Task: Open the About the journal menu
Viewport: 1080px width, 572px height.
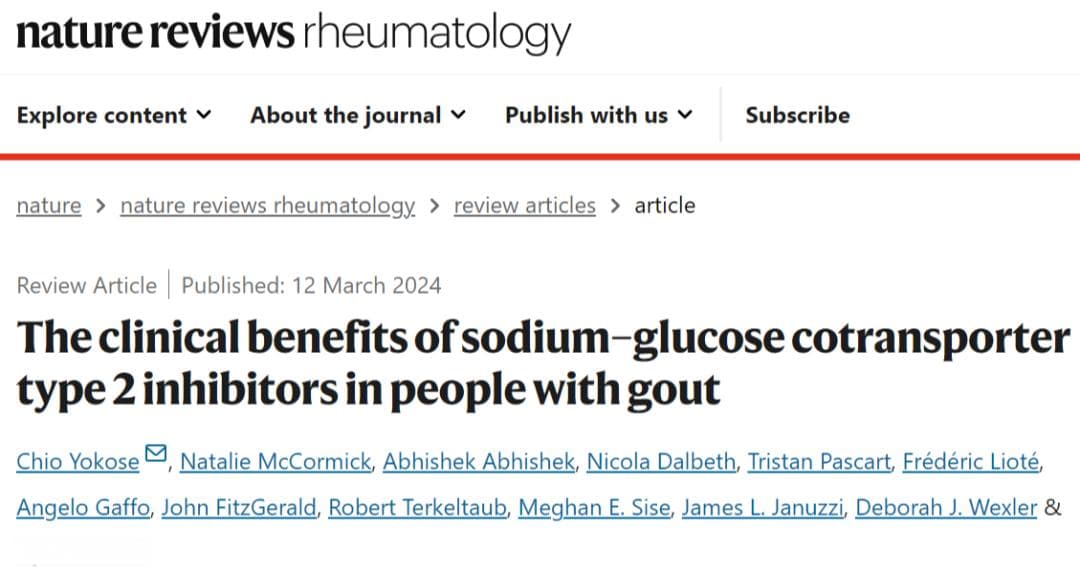Action: pyautogui.click(x=358, y=115)
